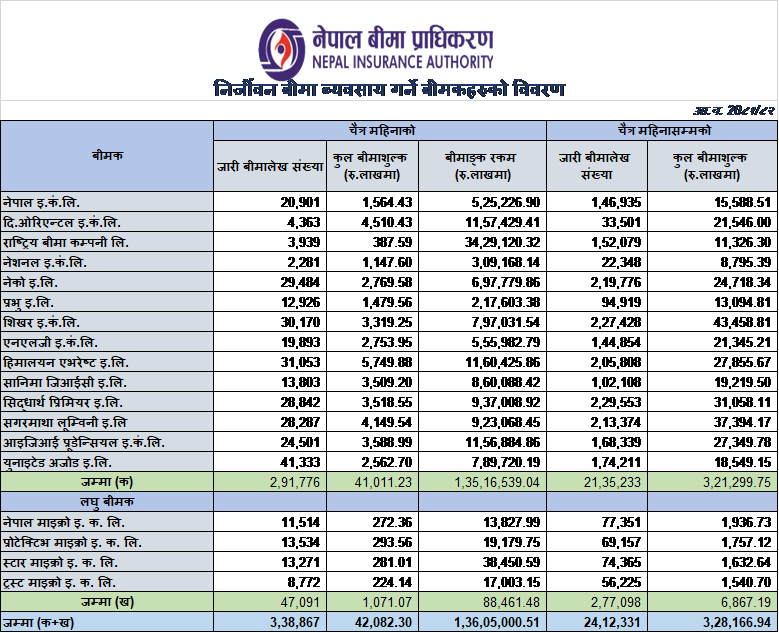779x633 pixels.
Task: Select the row label 'प्रभु इ.लि.'
Action: coord(28,302)
